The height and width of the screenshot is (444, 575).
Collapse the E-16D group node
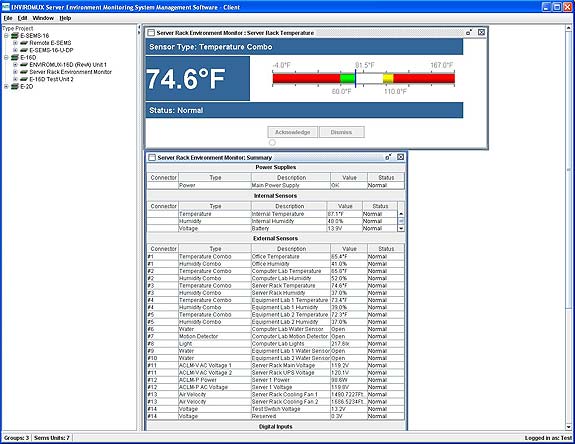point(6,58)
